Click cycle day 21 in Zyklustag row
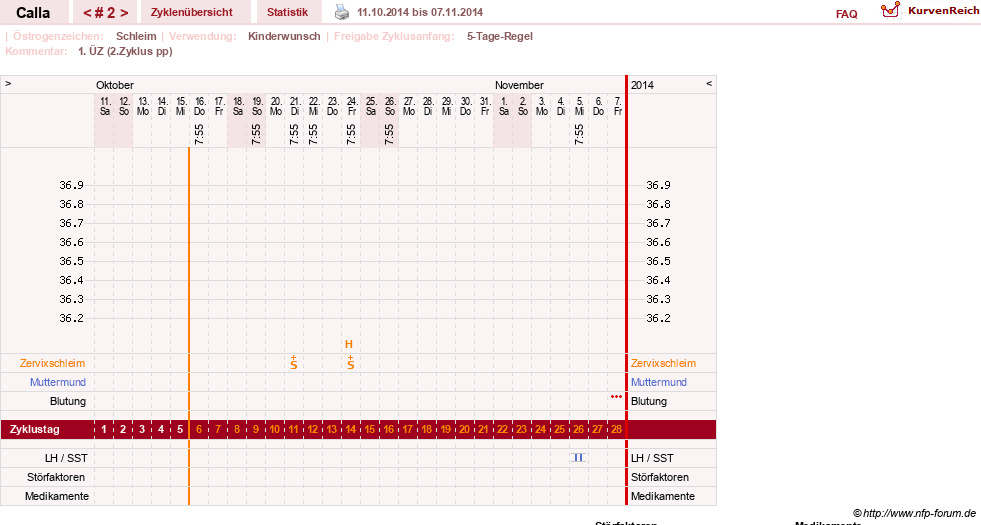Viewport: 981px width, 525px height. [483, 430]
